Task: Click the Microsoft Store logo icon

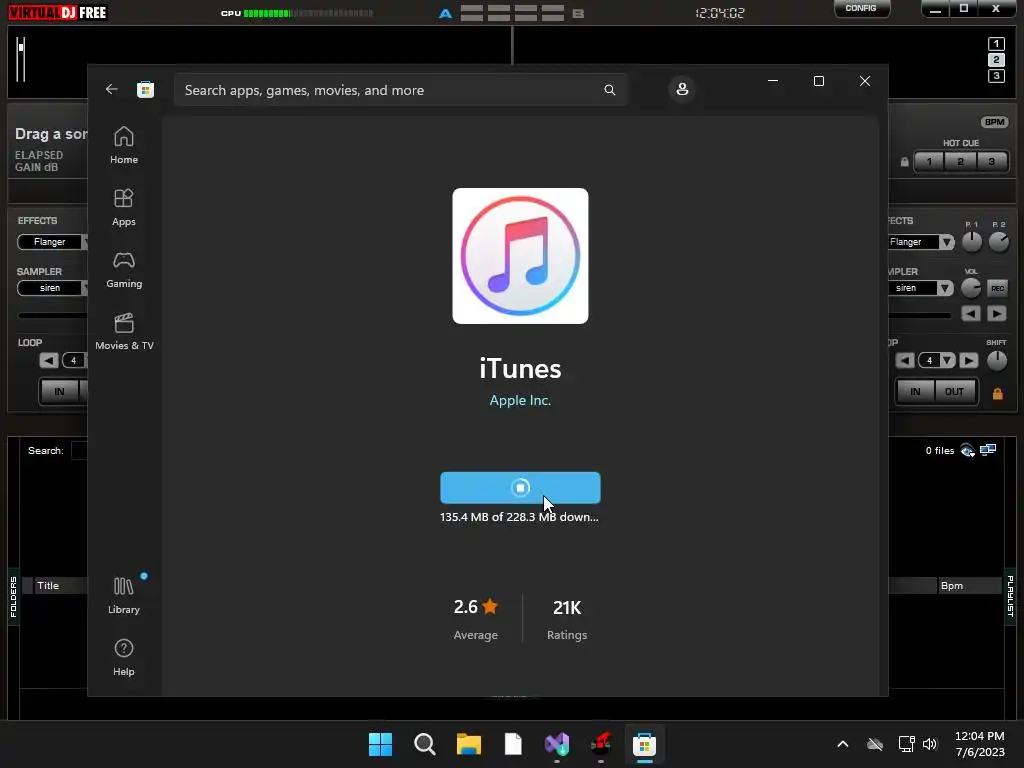Action: 145,89
